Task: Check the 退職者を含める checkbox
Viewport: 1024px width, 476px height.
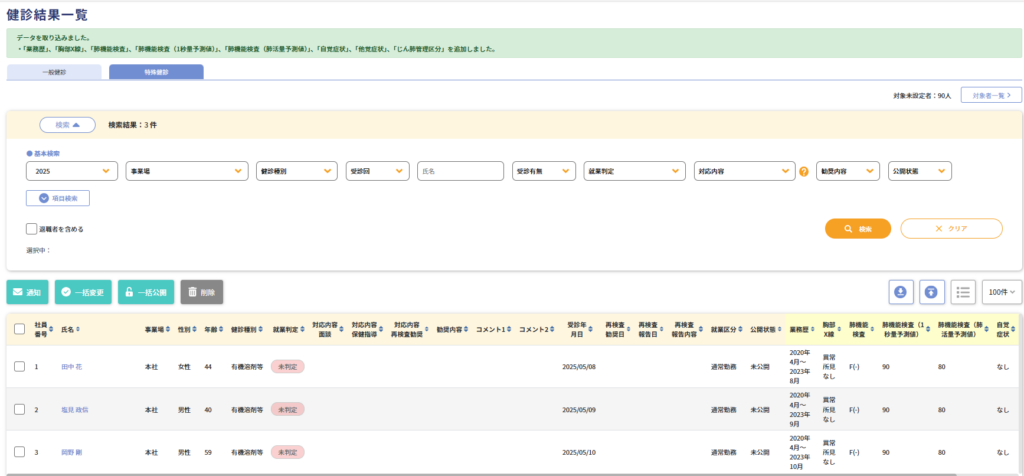Action: tap(32, 228)
